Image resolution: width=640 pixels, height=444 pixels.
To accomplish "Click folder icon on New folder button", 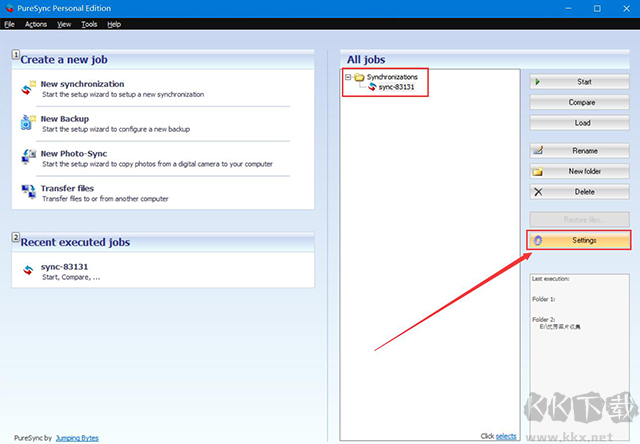I will coord(538,171).
